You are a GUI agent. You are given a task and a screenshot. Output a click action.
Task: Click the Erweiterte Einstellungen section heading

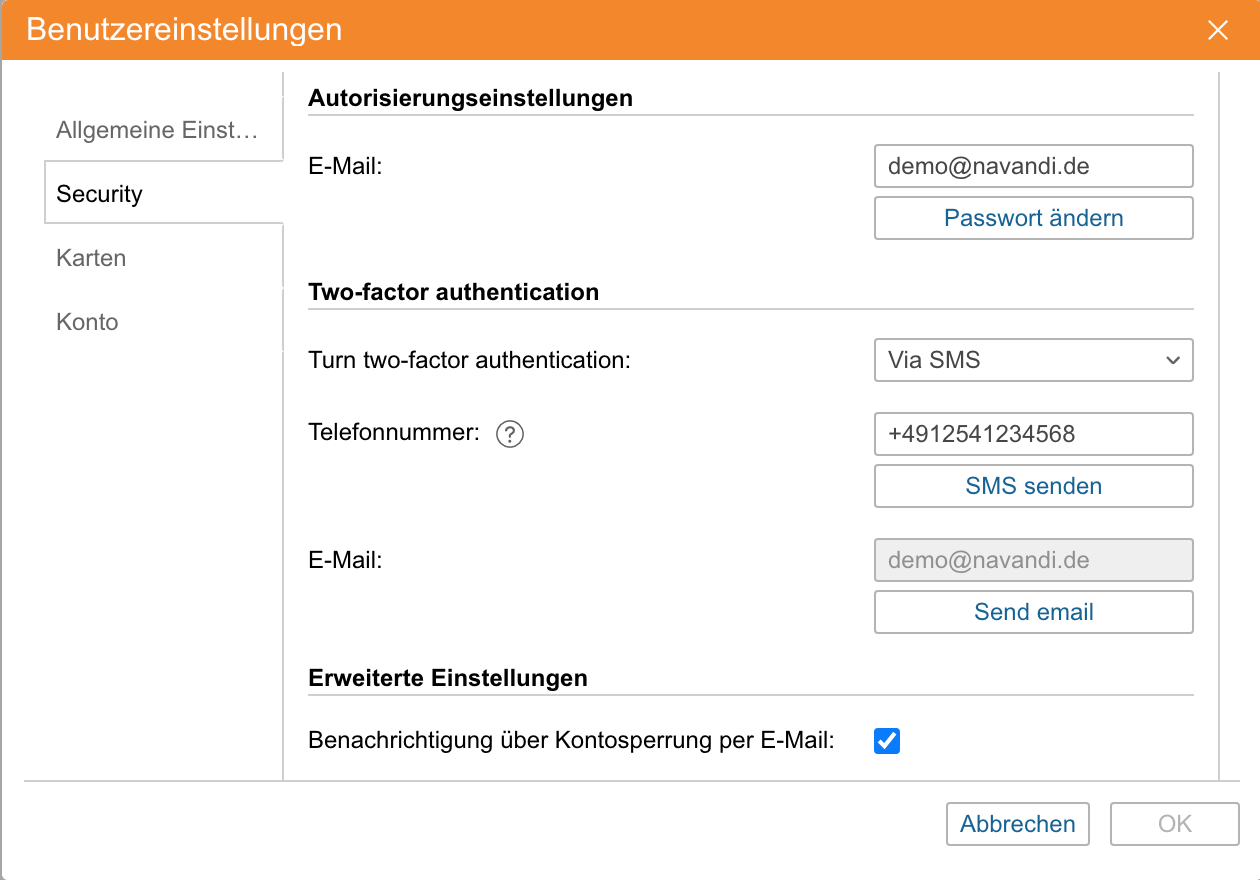click(x=447, y=678)
